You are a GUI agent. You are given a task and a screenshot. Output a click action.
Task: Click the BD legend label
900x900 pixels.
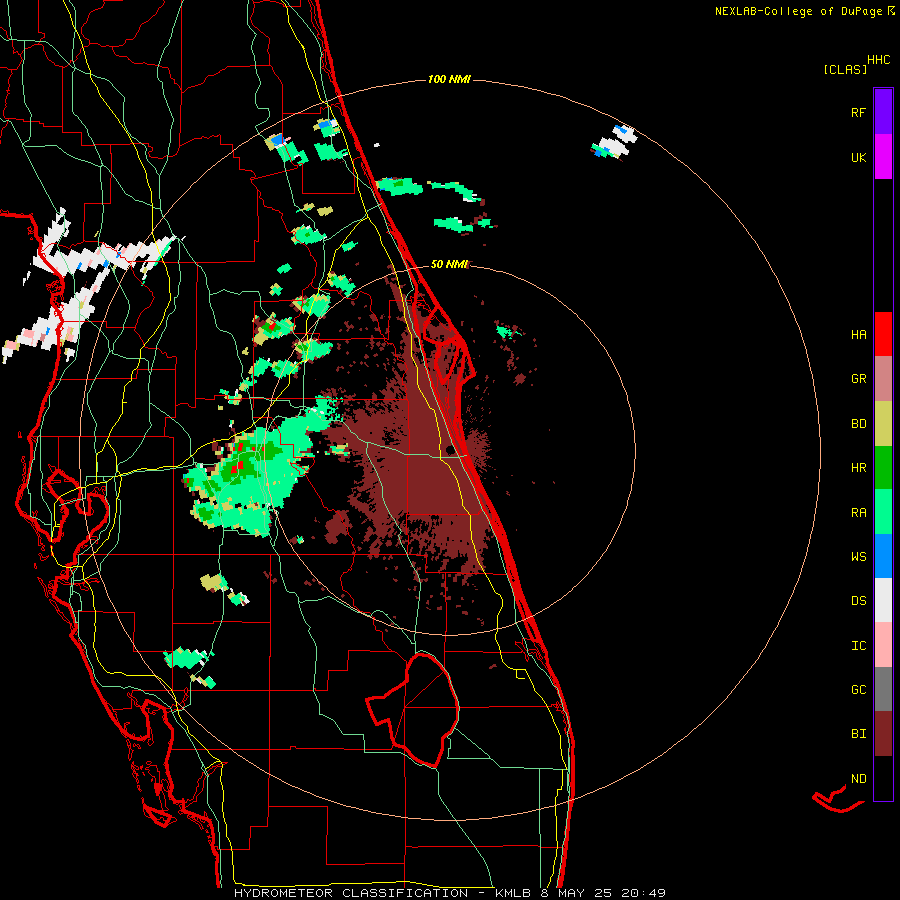859,424
